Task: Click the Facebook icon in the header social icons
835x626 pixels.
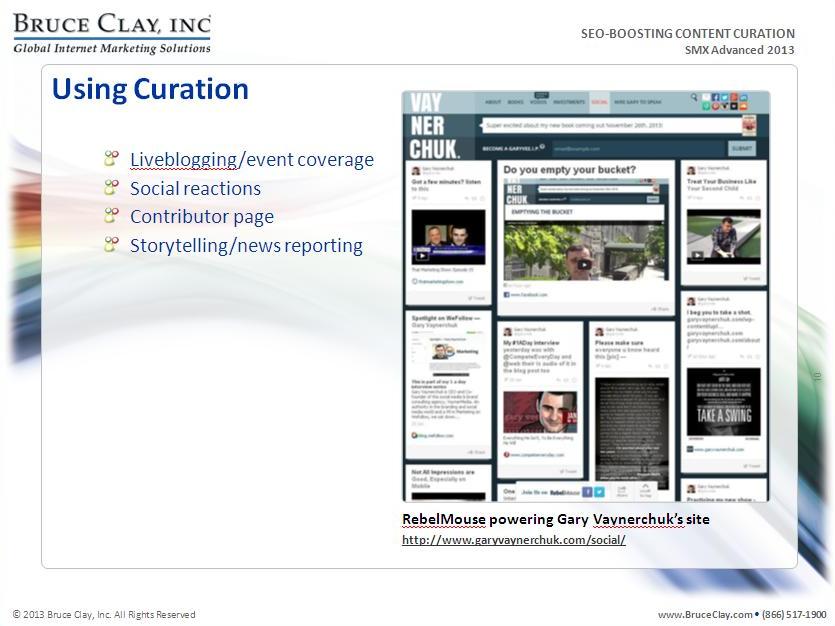Action: tap(715, 98)
